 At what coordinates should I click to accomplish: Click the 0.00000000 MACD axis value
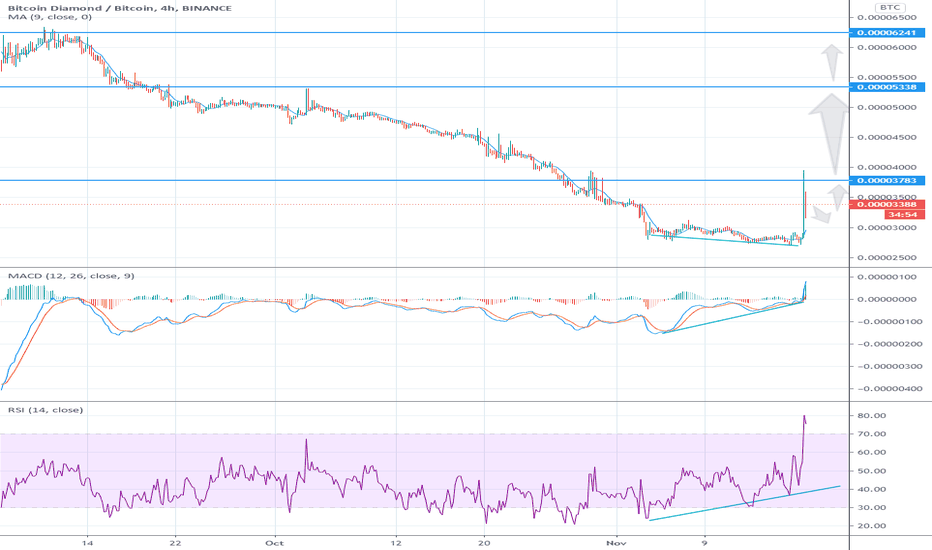point(887,300)
